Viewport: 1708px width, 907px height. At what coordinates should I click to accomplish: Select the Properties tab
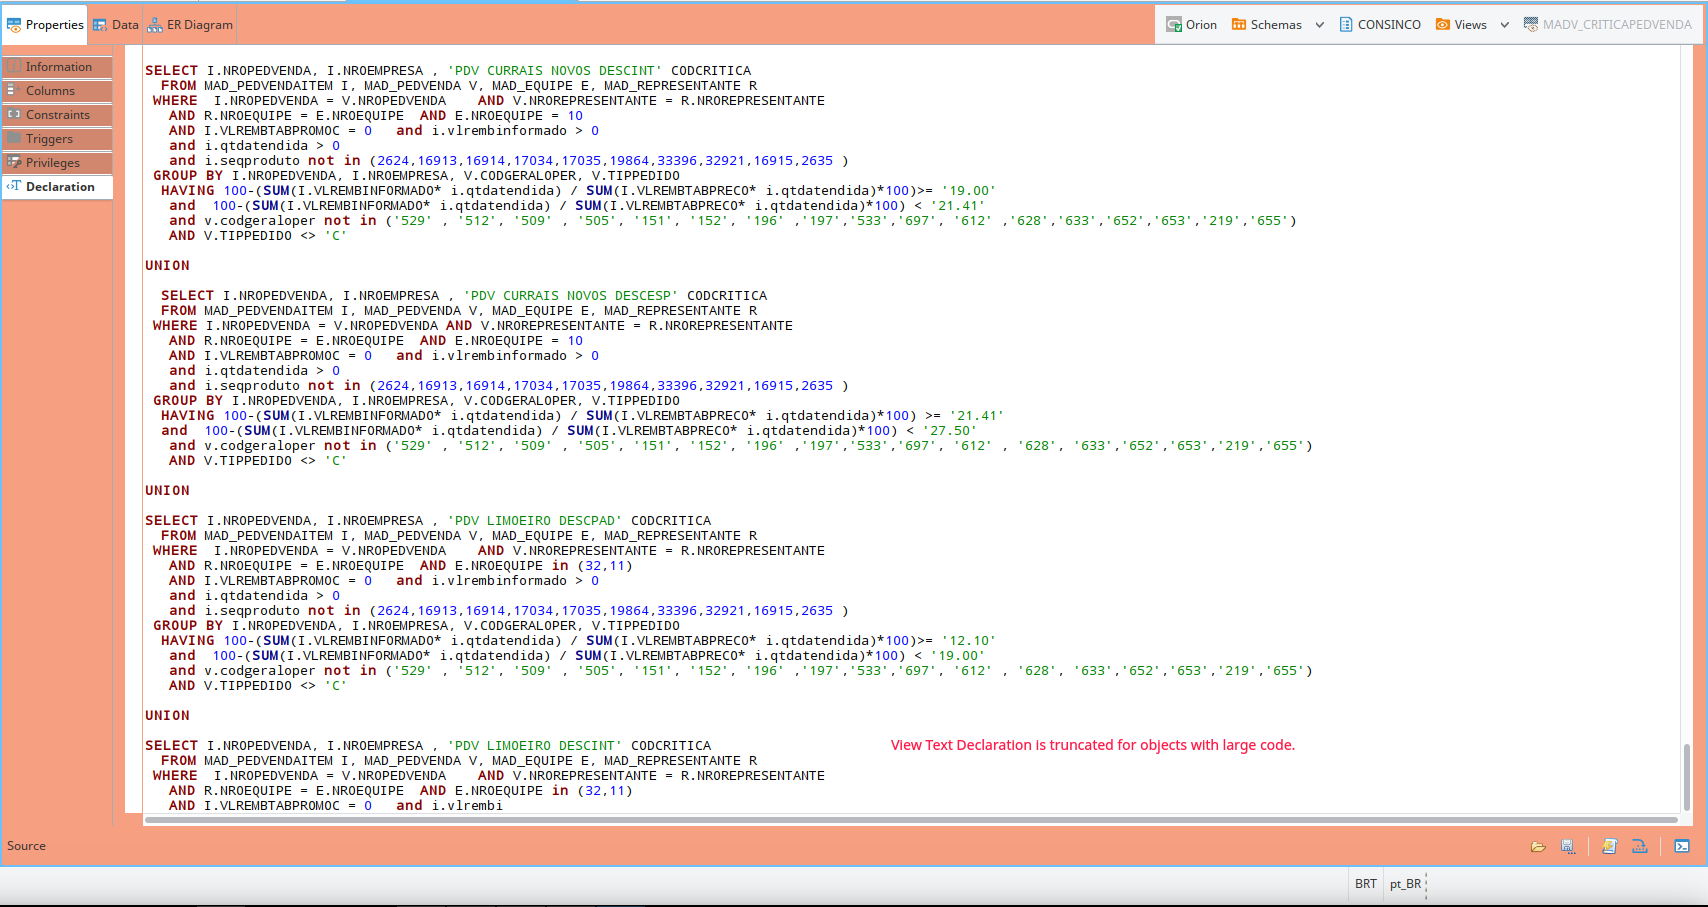point(44,23)
